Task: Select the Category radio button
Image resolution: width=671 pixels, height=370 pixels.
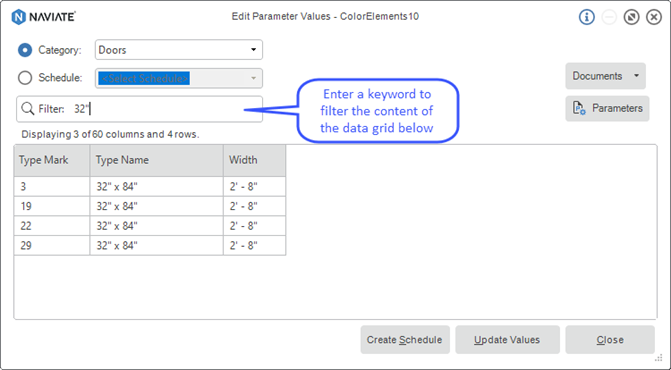Action: (x=25, y=50)
